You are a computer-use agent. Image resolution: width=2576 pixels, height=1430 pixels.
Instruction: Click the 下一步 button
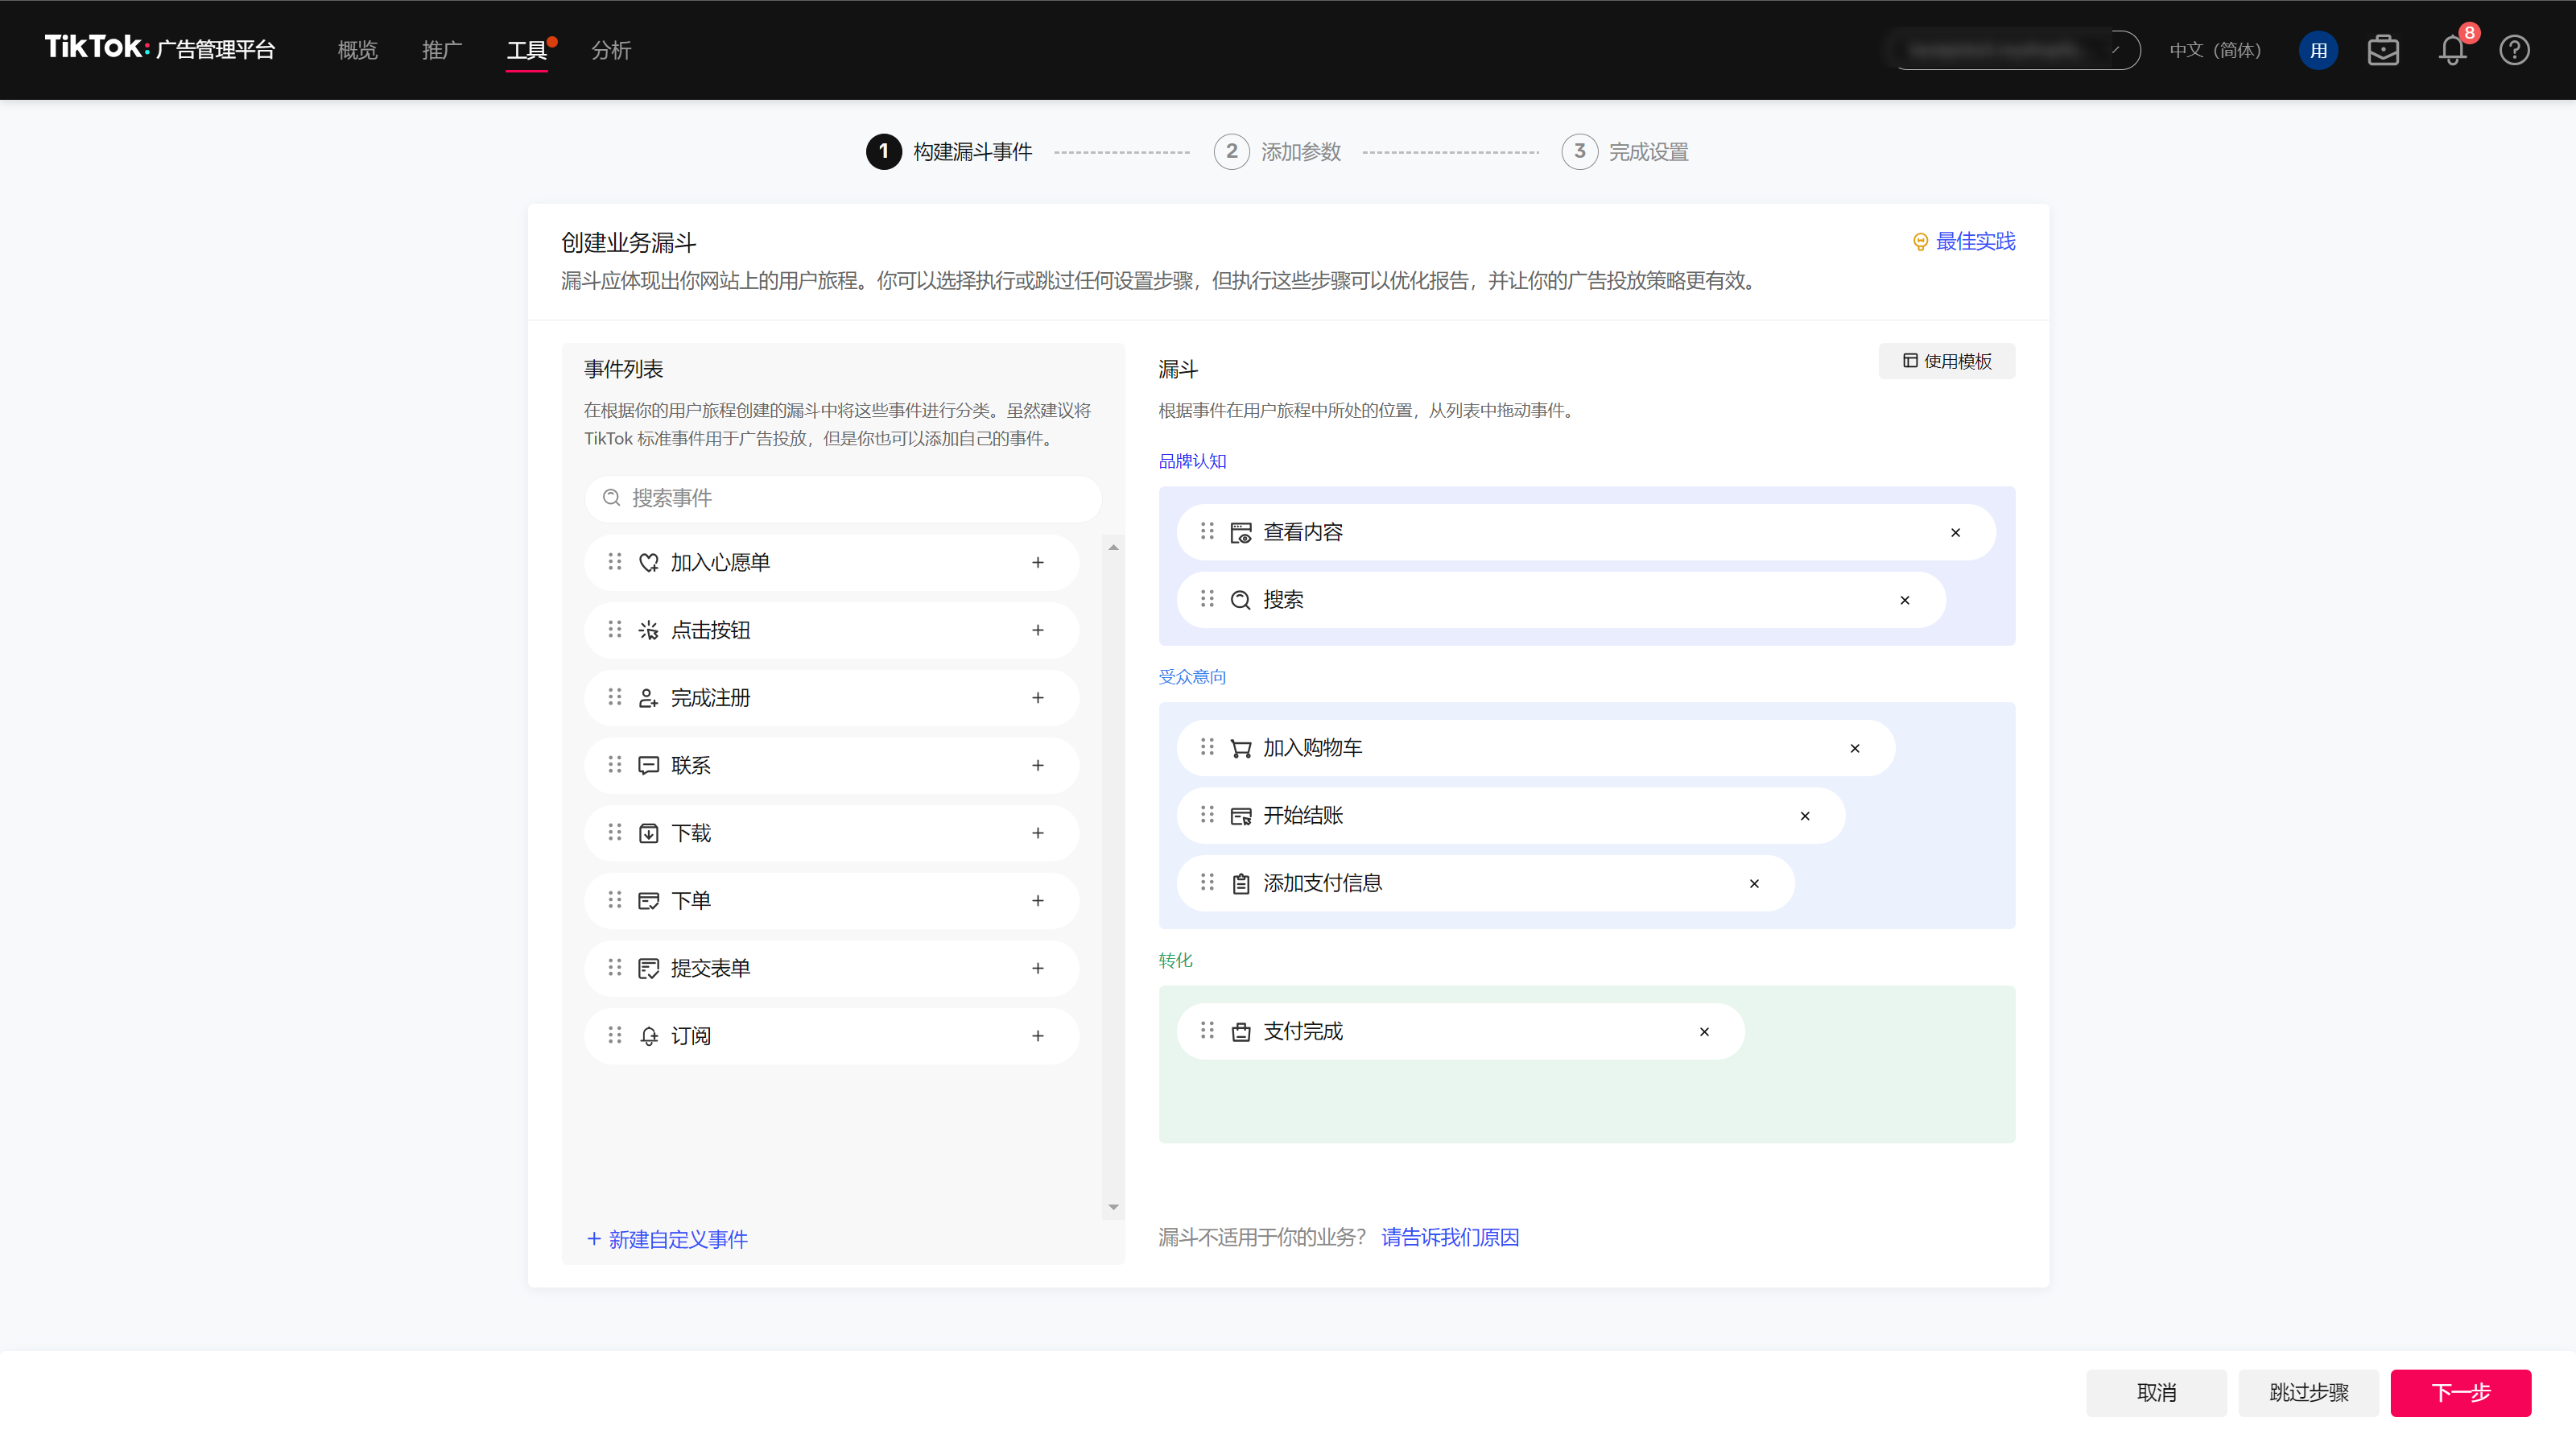2460,1393
